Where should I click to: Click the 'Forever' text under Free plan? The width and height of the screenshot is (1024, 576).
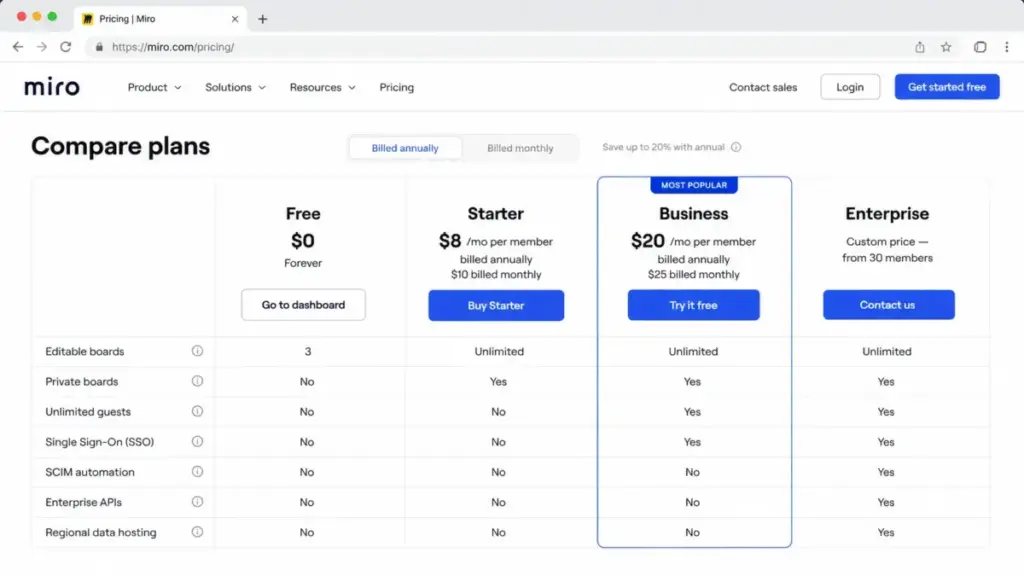[x=303, y=263]
